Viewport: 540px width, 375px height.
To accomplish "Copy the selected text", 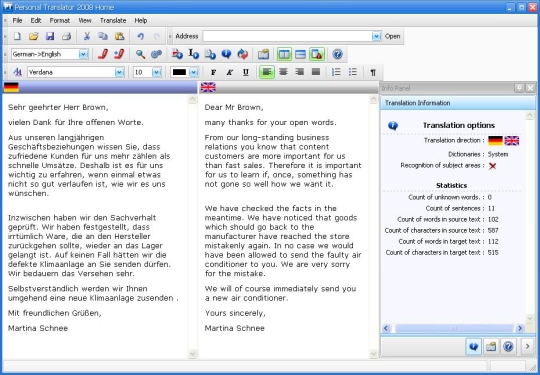I will [x=103, y=36].
